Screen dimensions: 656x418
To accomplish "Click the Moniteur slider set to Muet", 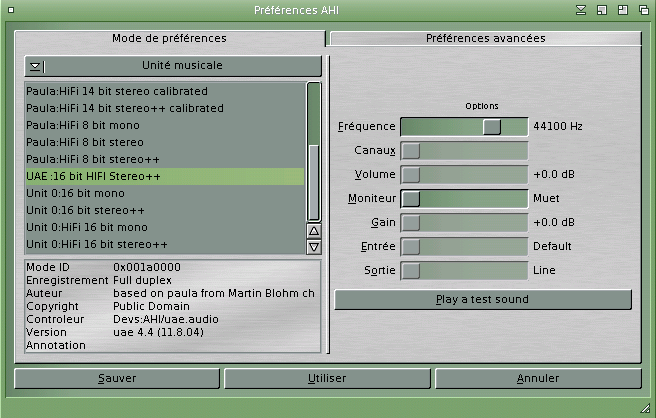I will (x=411, y=199).
